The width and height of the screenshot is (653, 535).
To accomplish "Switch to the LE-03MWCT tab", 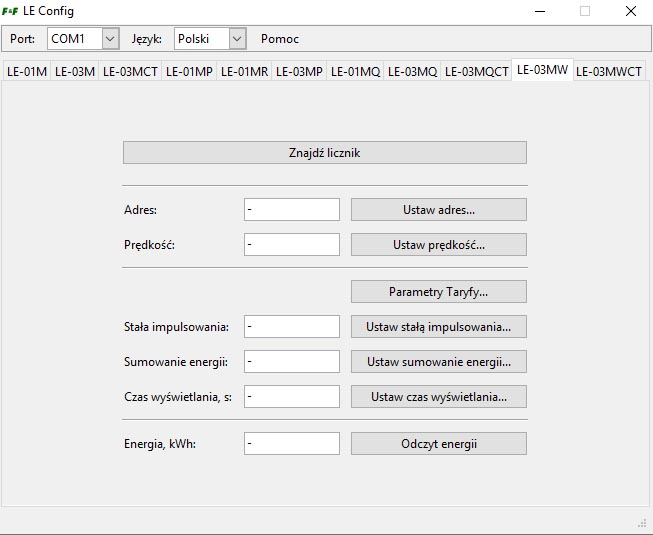I will 609,72.
